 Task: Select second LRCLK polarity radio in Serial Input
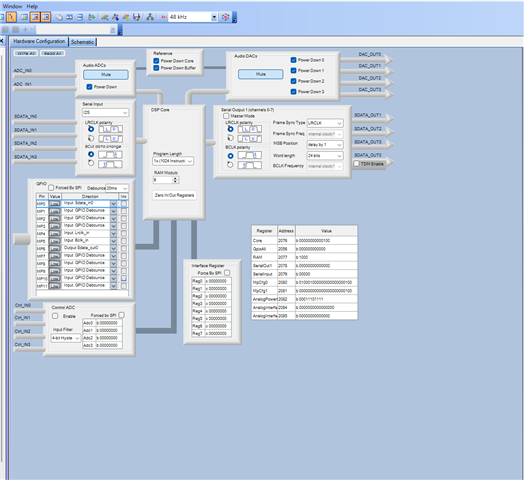pyautogui.click(x=91, y=138)
